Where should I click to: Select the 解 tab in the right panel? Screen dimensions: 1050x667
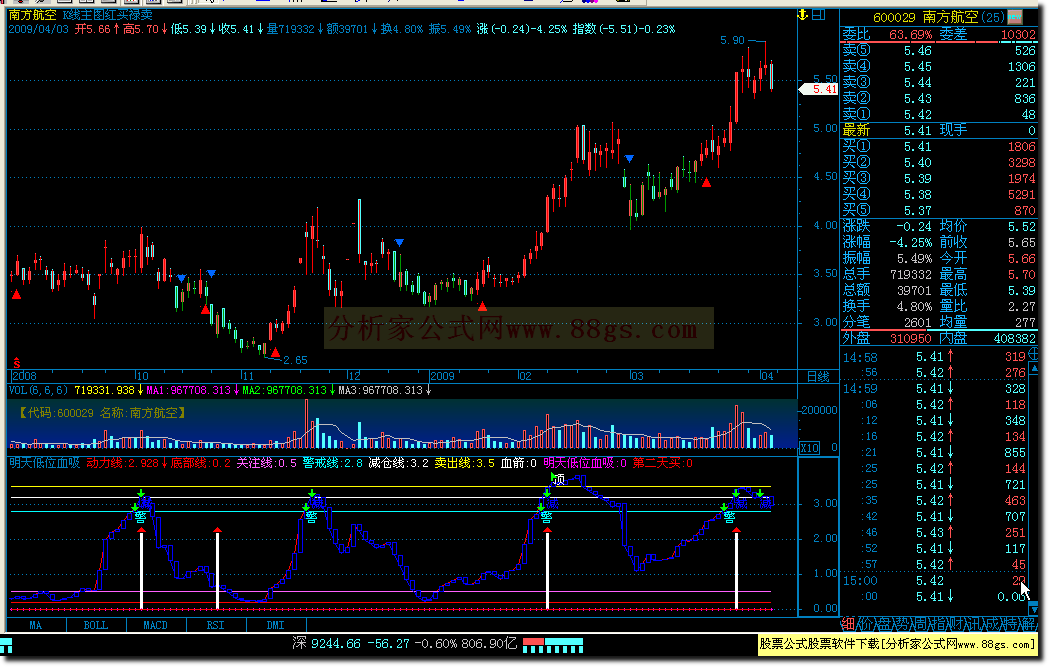pos(1028,624)
